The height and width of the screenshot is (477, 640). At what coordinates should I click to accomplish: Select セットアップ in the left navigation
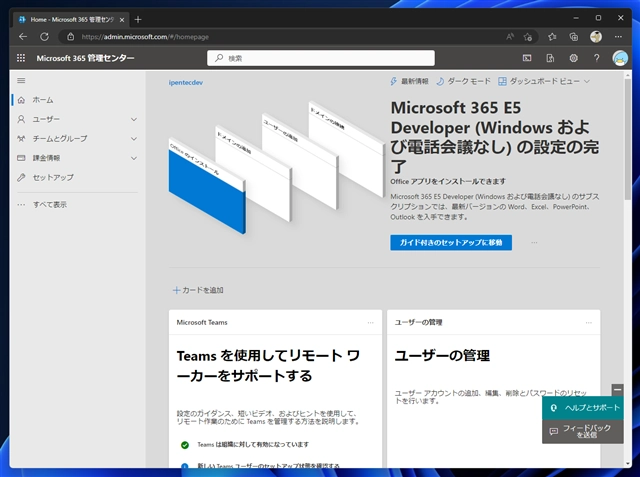52,177
